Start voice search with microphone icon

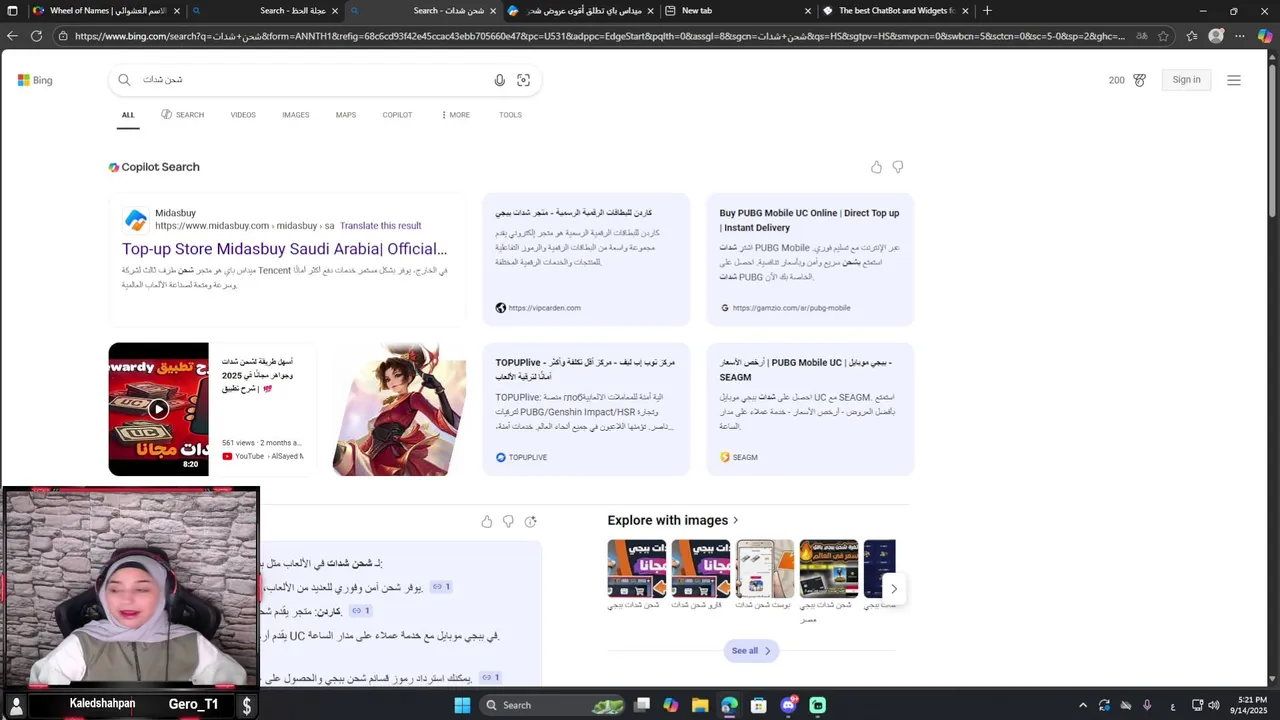click(500, 80)
